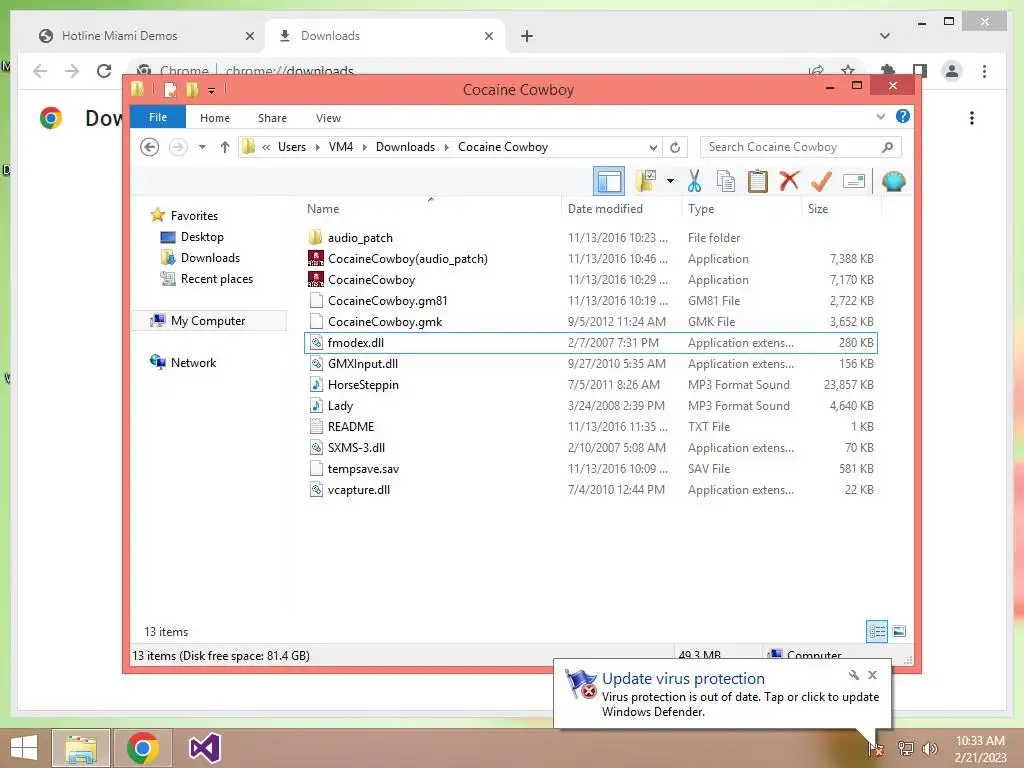
Task: Click the Search Cocaine Cowboy field
Action: [x=801, y=147]
